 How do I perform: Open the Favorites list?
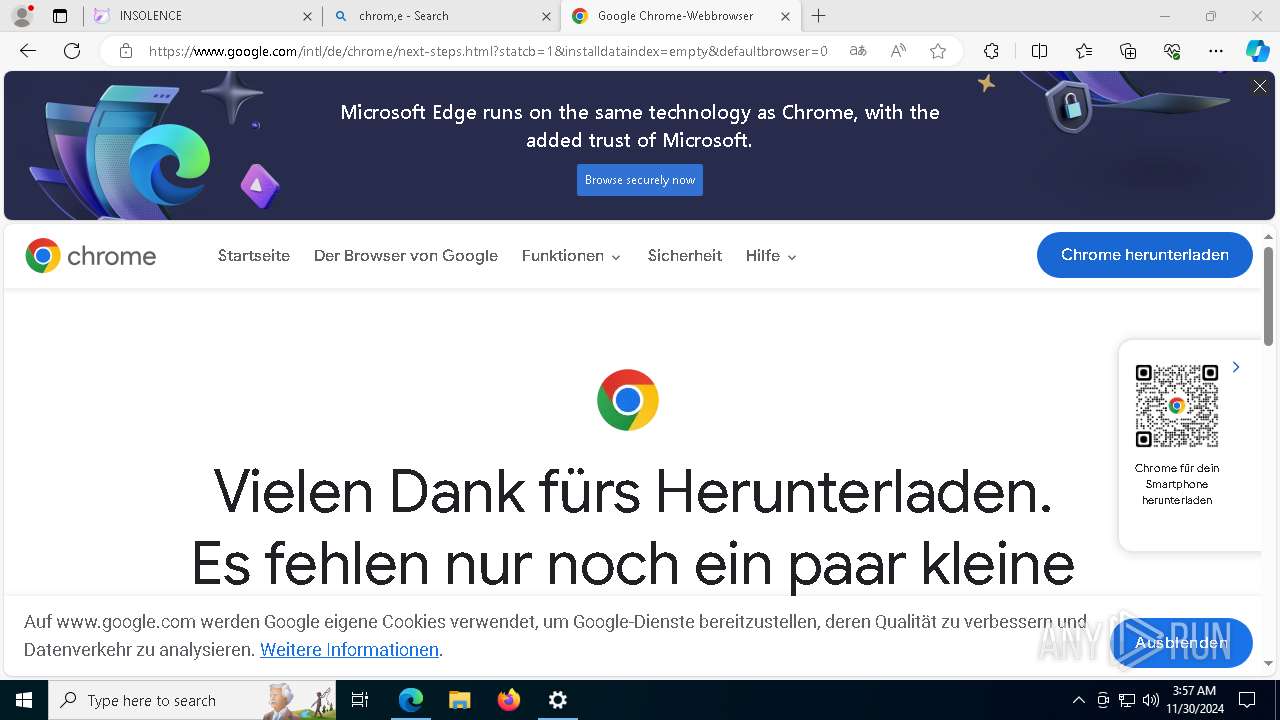(1084, 51)
